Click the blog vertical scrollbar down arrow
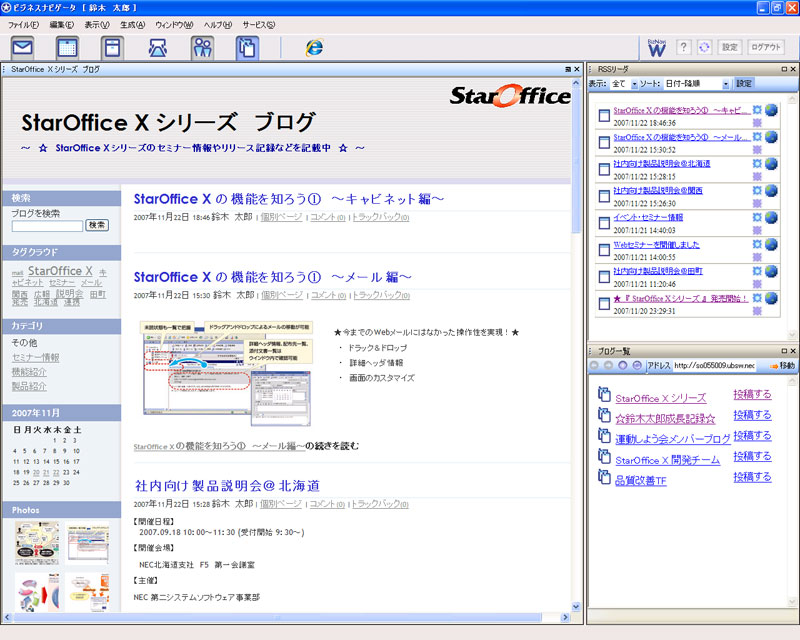The height and width of the screenshot is (640, 800). pyautogui.click(x=576, y=607)
